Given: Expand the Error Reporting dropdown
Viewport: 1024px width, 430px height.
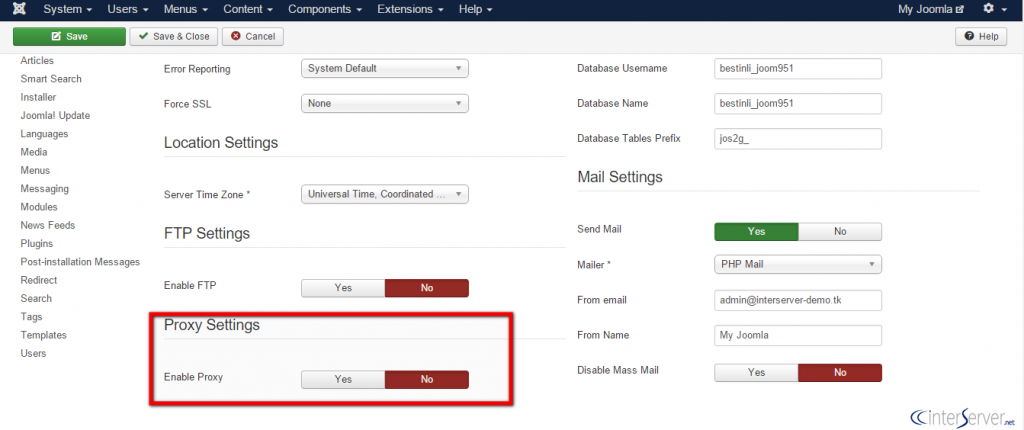Looking at the screenshot, I should pos(385,68).
